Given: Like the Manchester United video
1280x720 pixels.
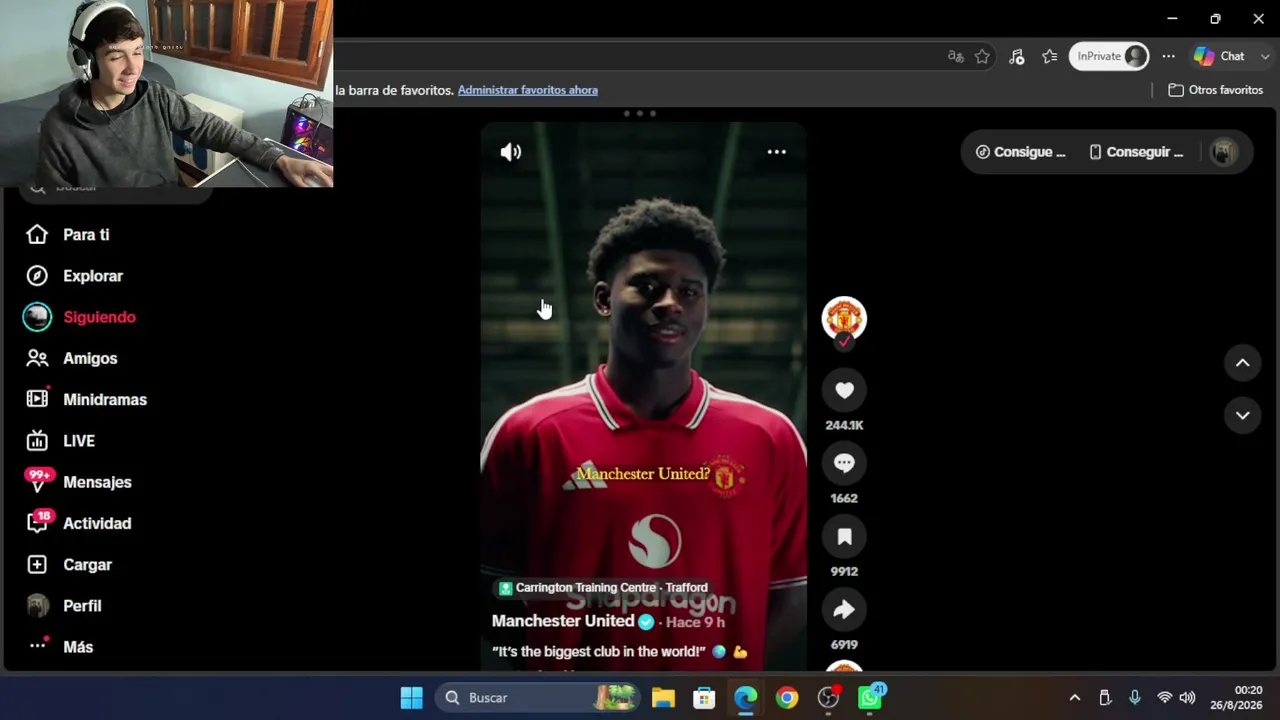Looking at the screenshot, I should pyautogui.click(x=844, y=390).
